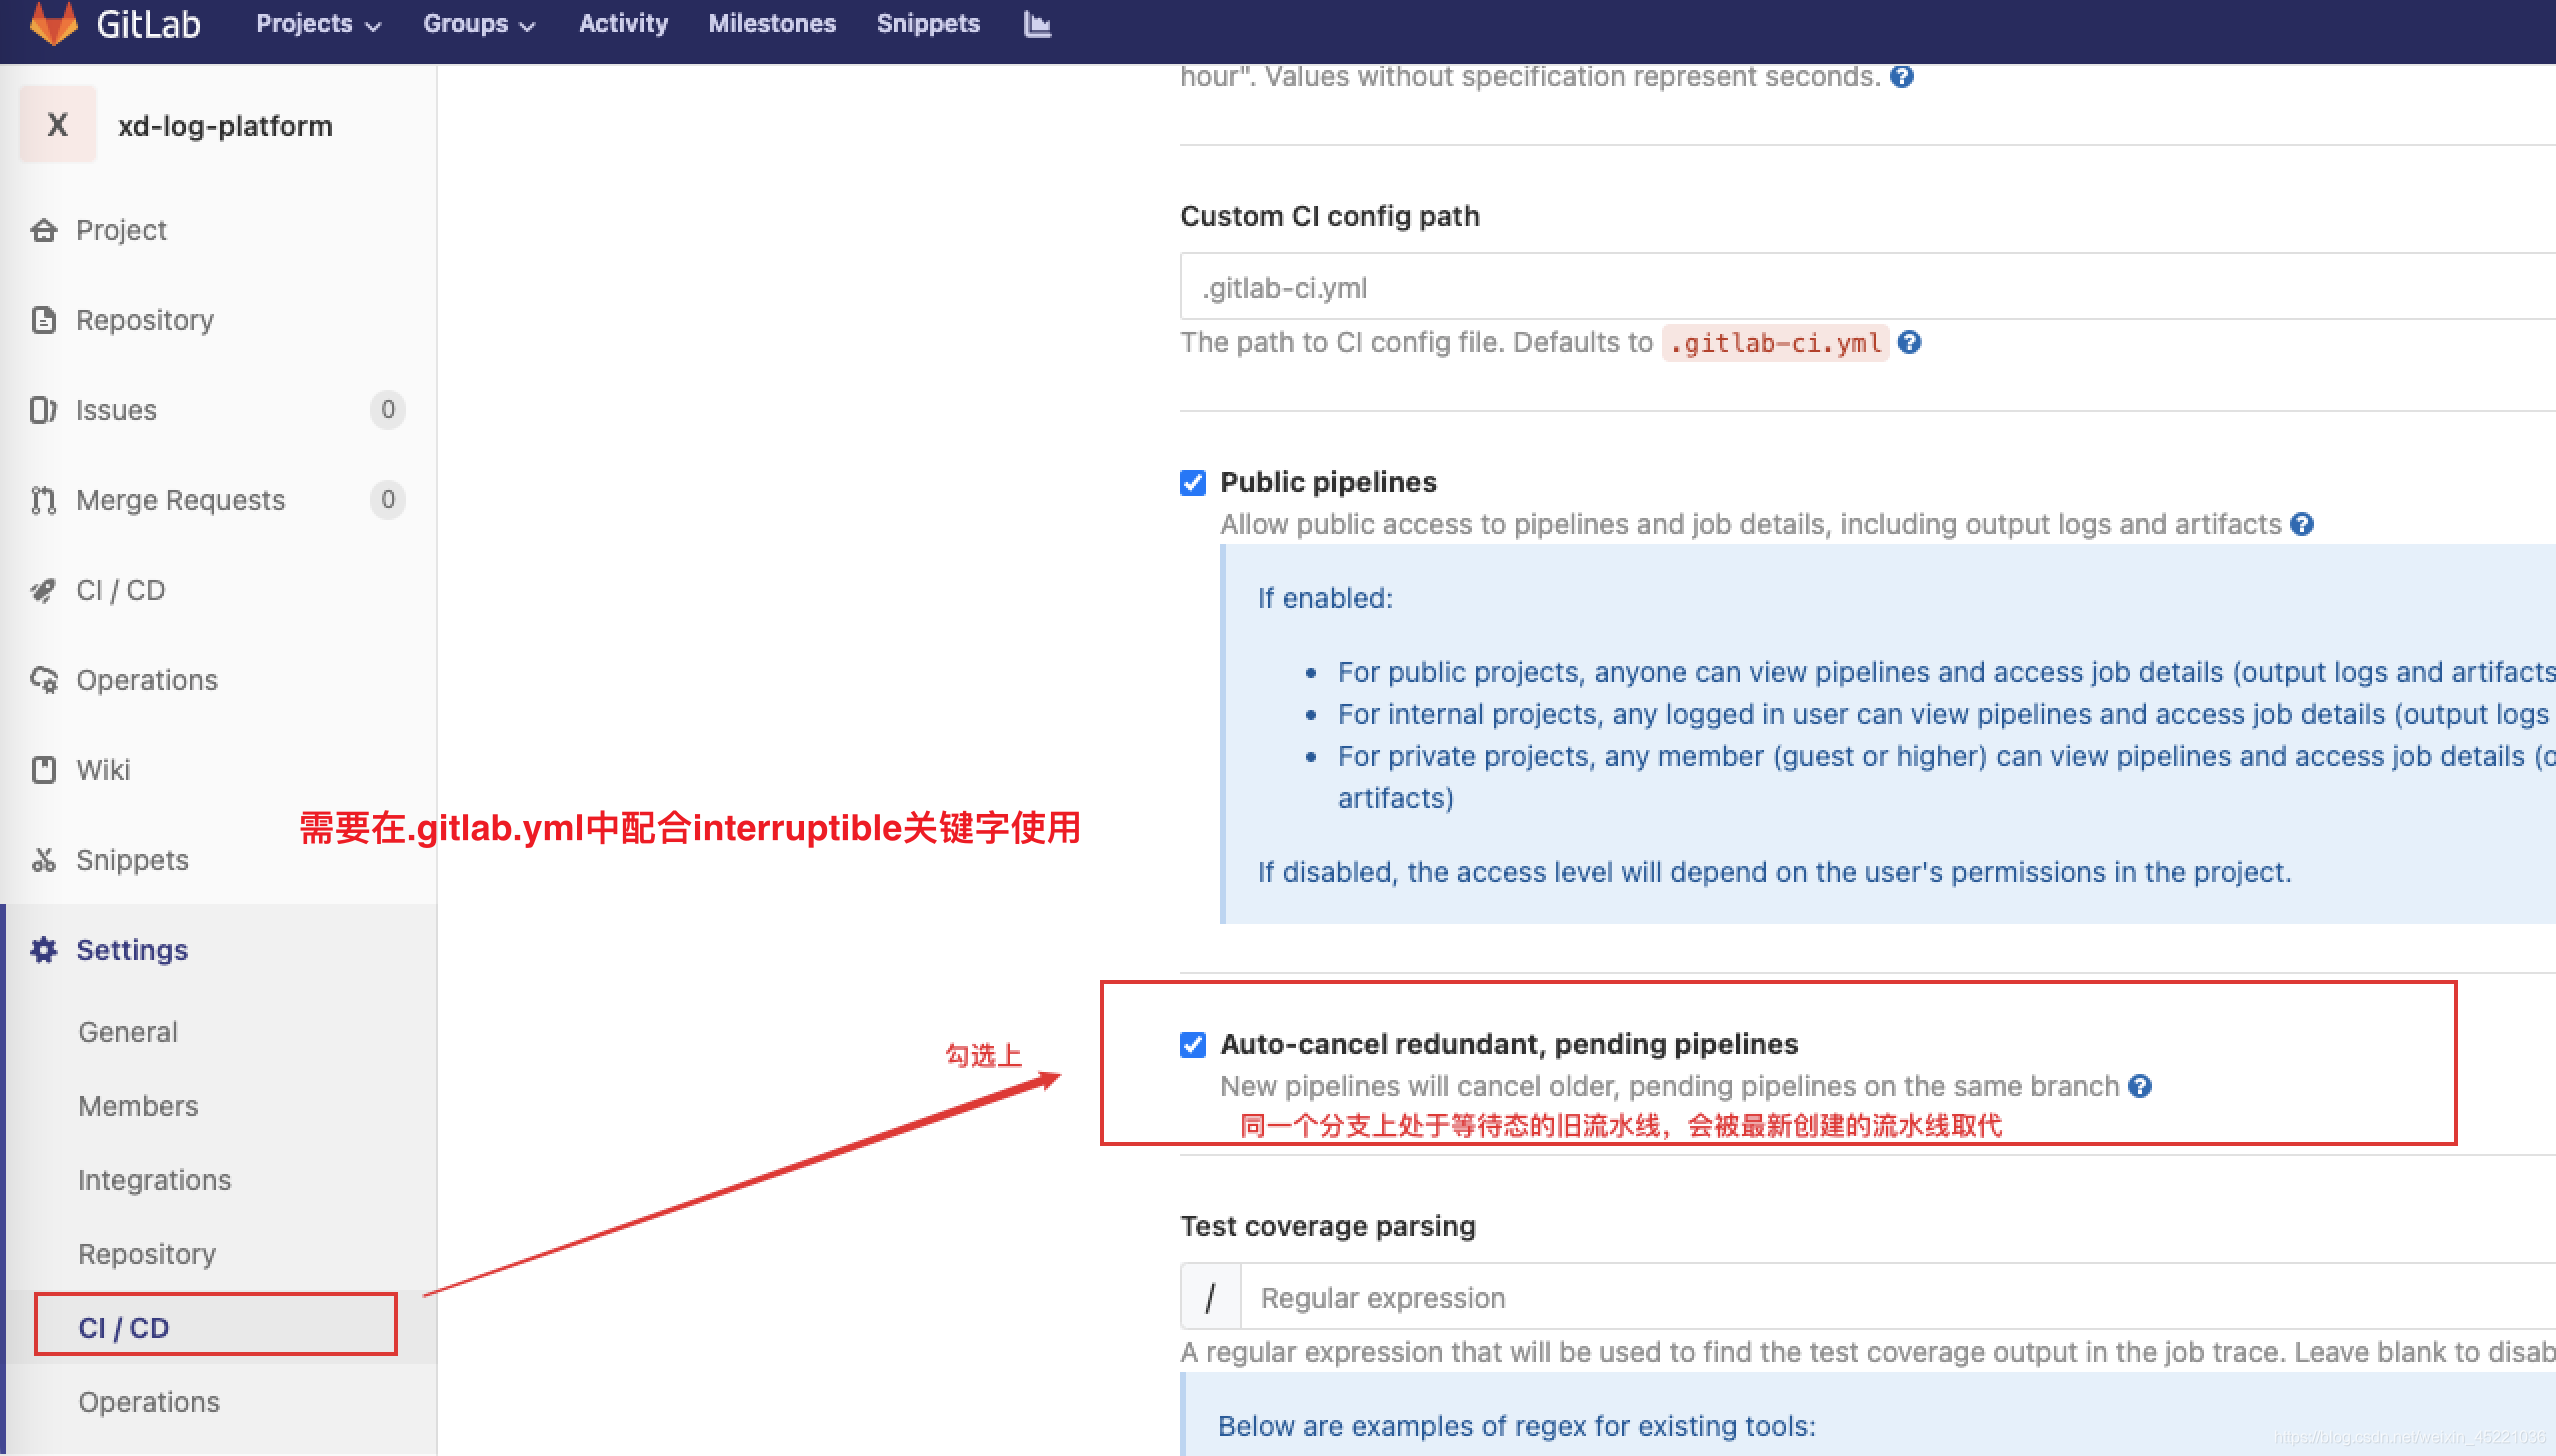Click the GitLab fox logo icon
This screenshot has width=2556, height=1456.
[53, 22]
